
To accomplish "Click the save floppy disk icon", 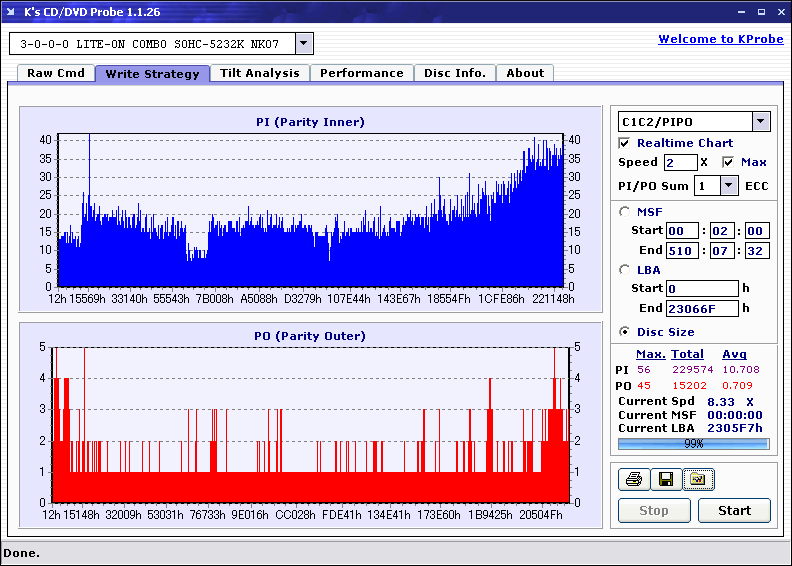I will pyautogui.click(x=665, y=480).
